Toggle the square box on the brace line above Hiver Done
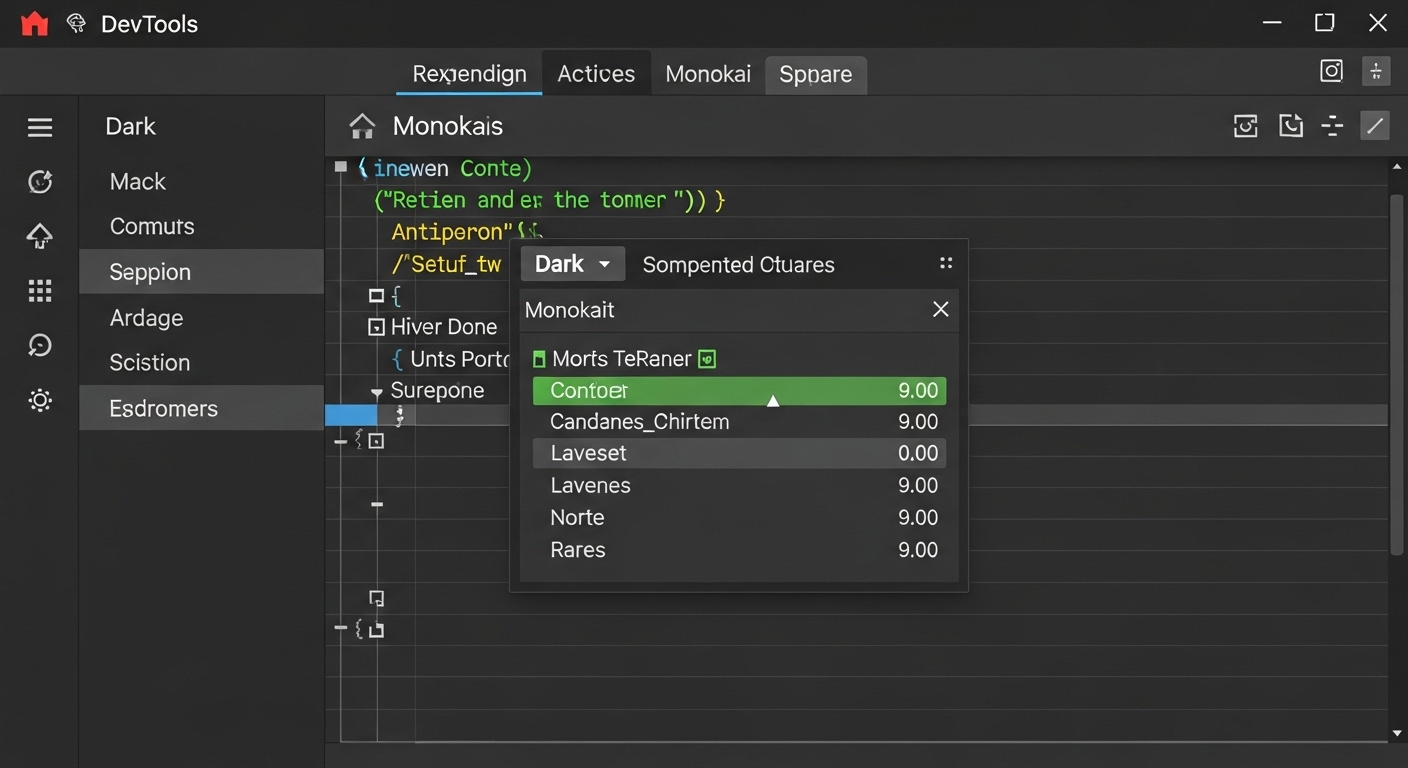The width and height of the screenshot is (1408, 768). [x=377, y=295]
